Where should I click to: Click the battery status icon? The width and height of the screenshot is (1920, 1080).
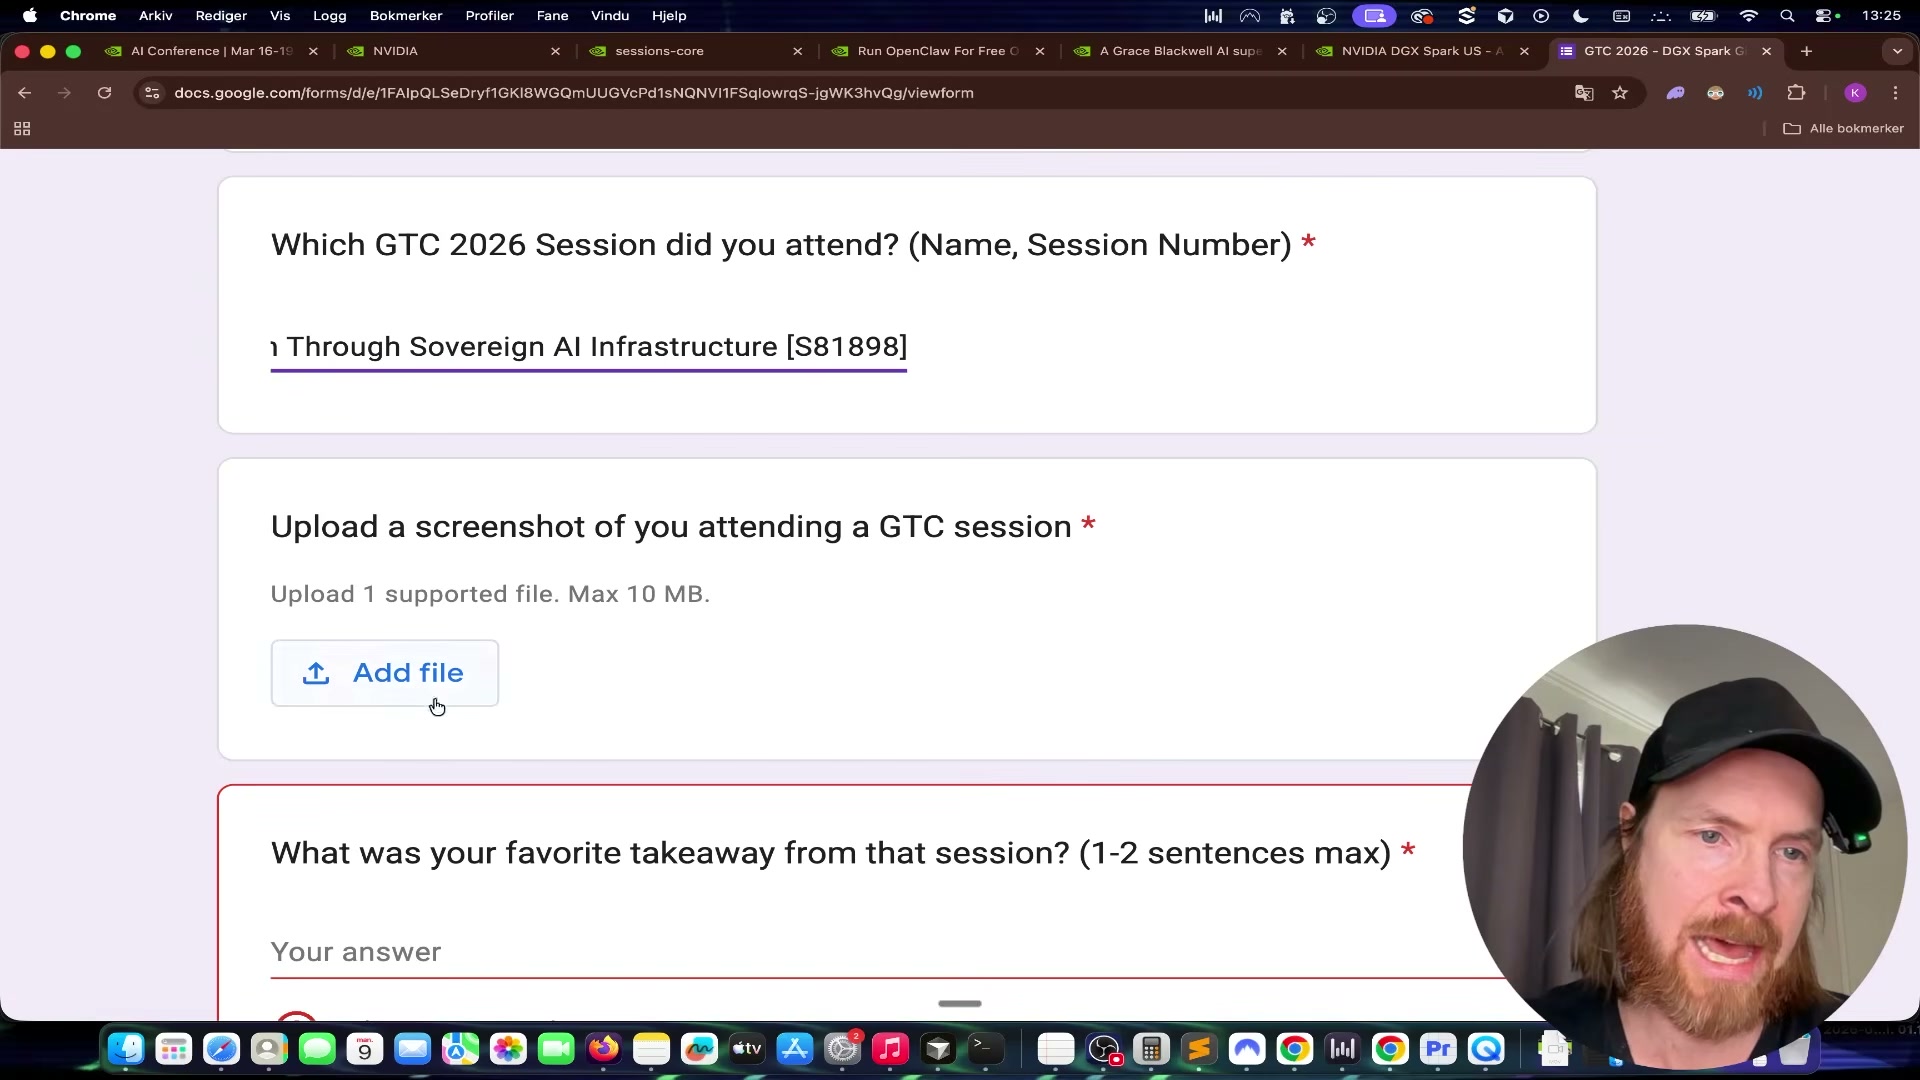coord(1703,15)
